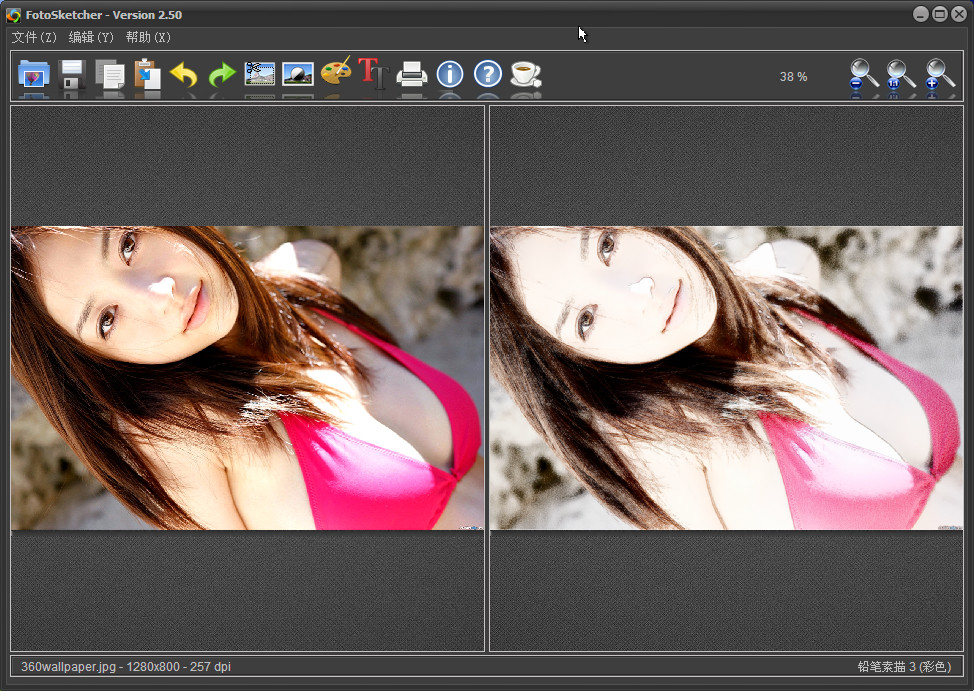Image resolution: width=974 pixels, height=691 pixels.
Task: Paste from clipboard using the clipboard icon
Action: [148, 75]
